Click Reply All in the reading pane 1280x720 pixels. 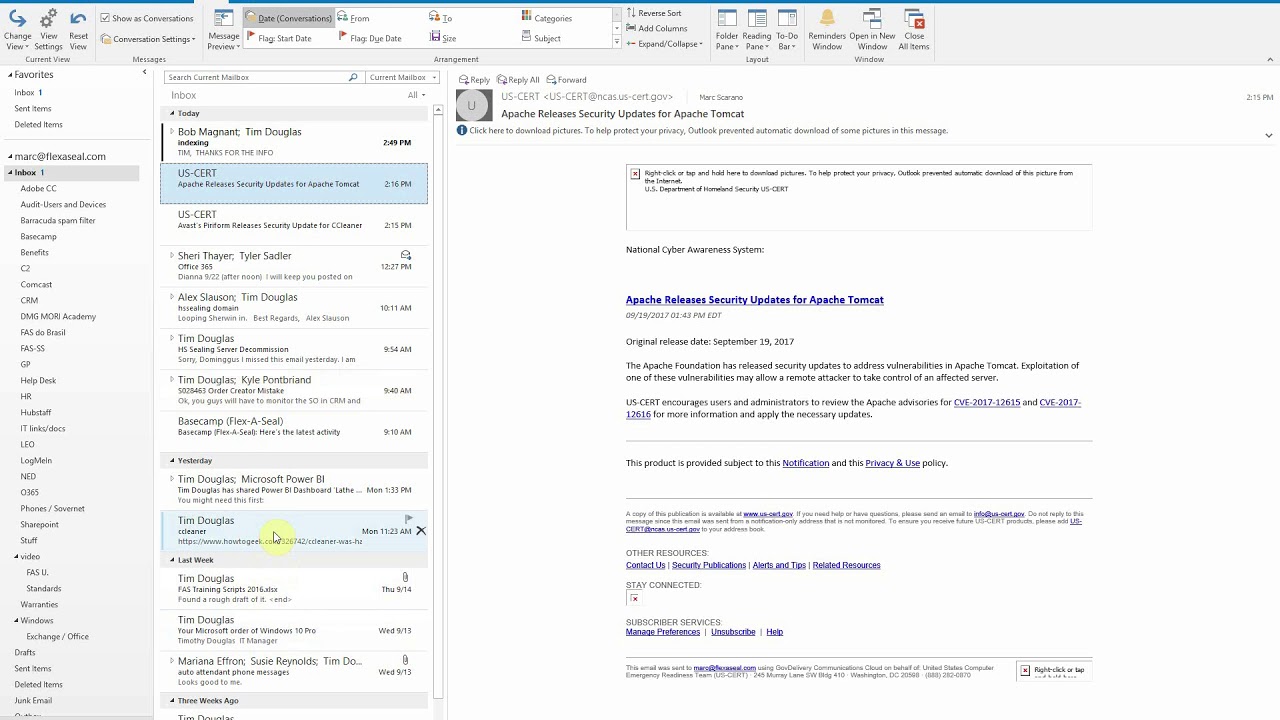pyautogui.click(x=518, y=80)
